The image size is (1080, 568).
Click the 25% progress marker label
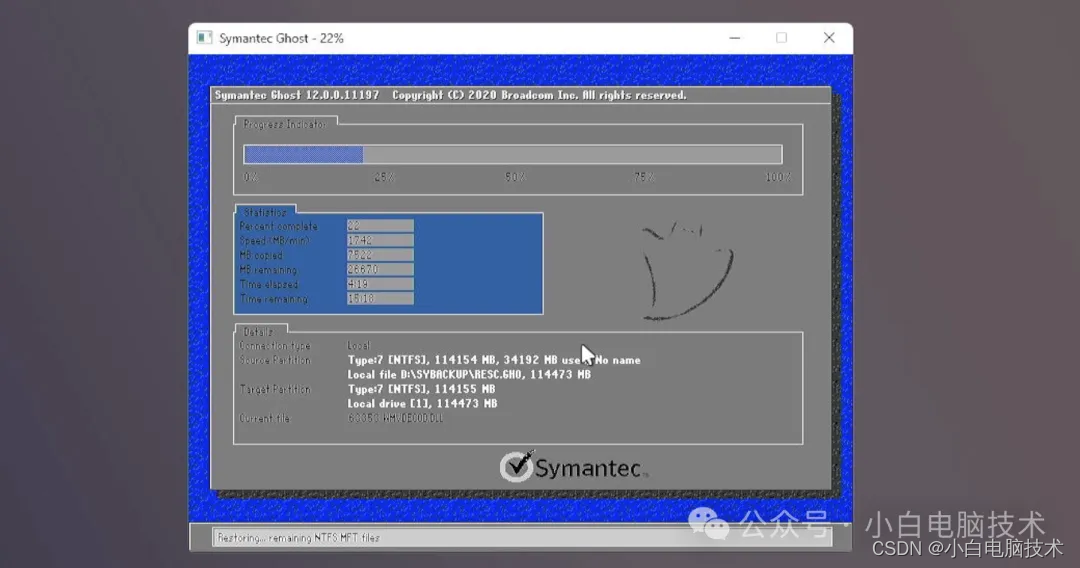(384, 177)
